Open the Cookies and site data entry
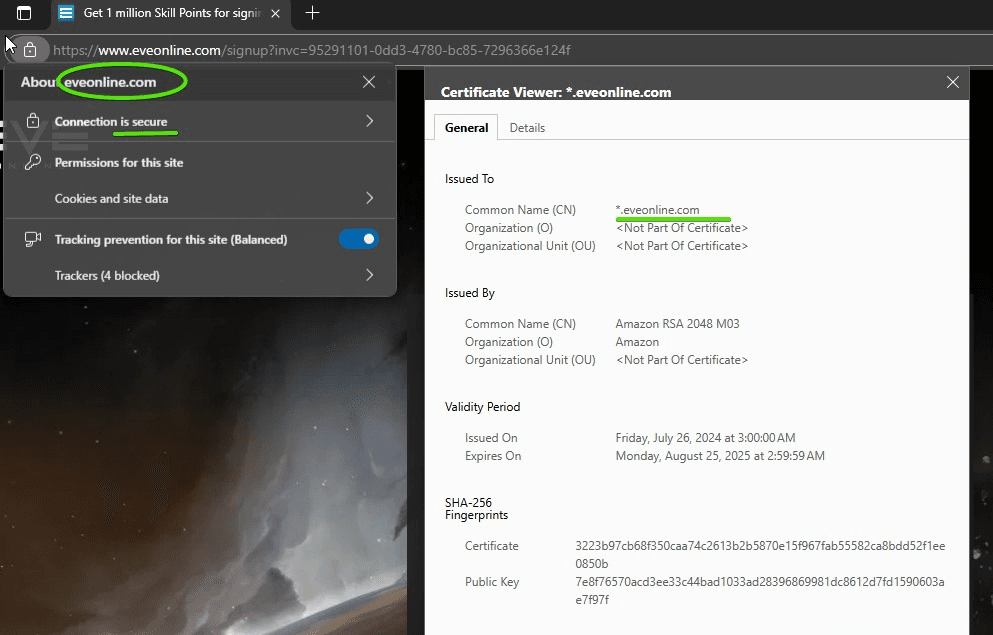The height and width of the screenshot is (635, 993). [111, 198]
